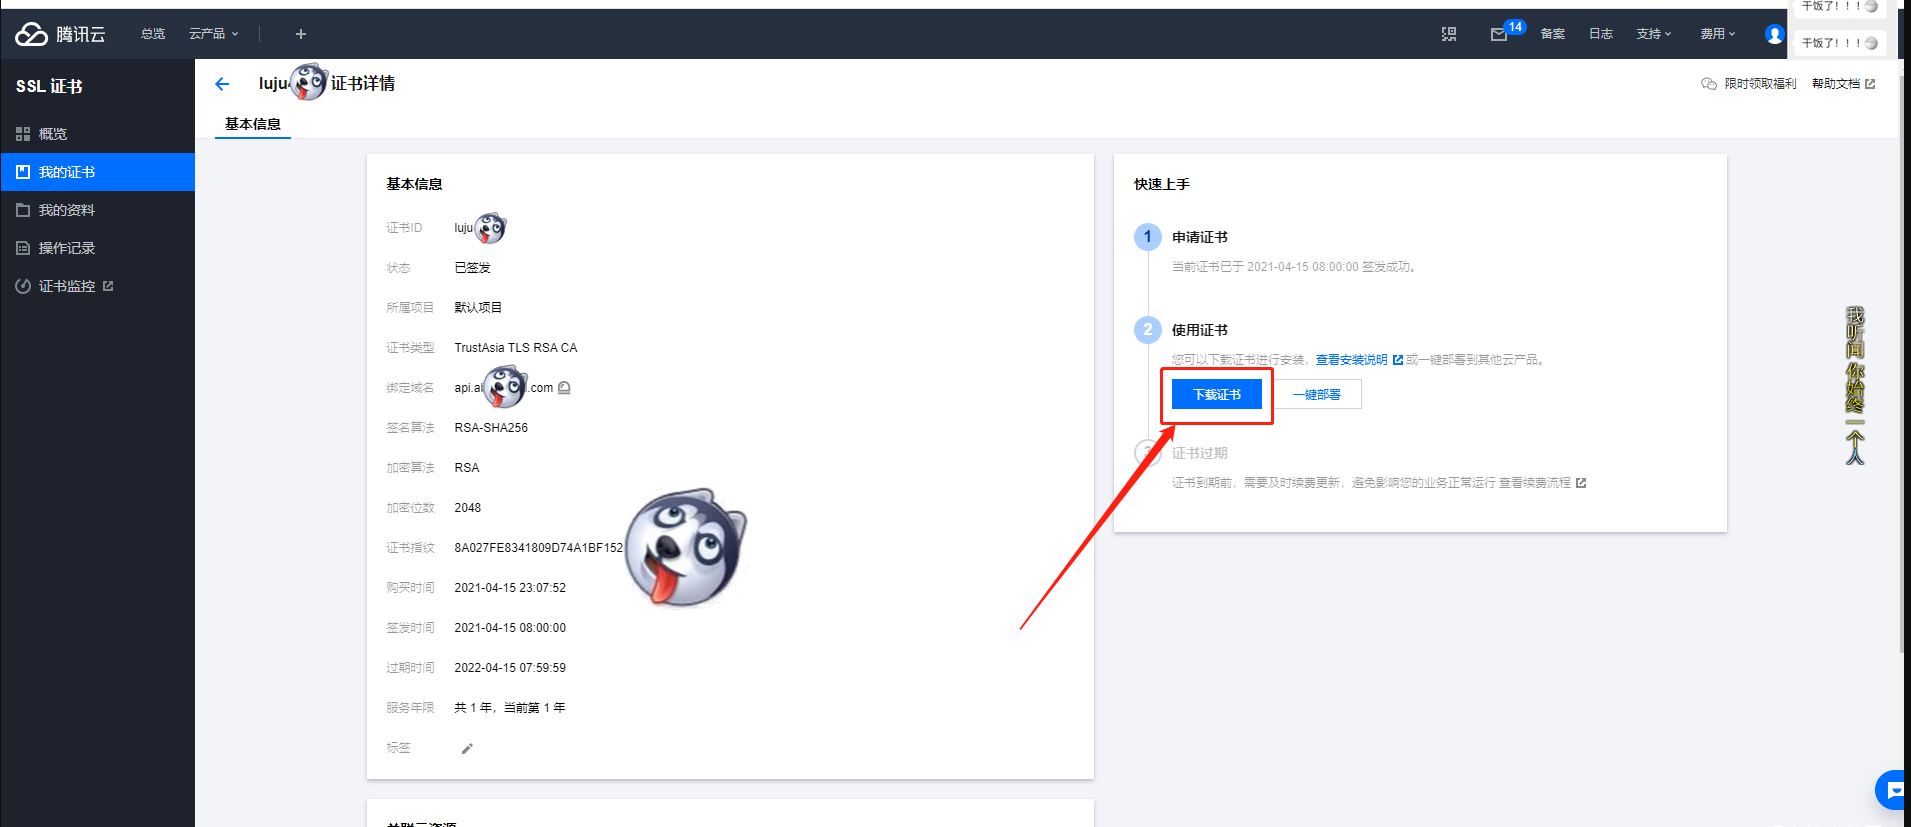Click the 快速上手 panel heading
Viewport: 1911px width, 827px height.
[x=1162, y=184]
